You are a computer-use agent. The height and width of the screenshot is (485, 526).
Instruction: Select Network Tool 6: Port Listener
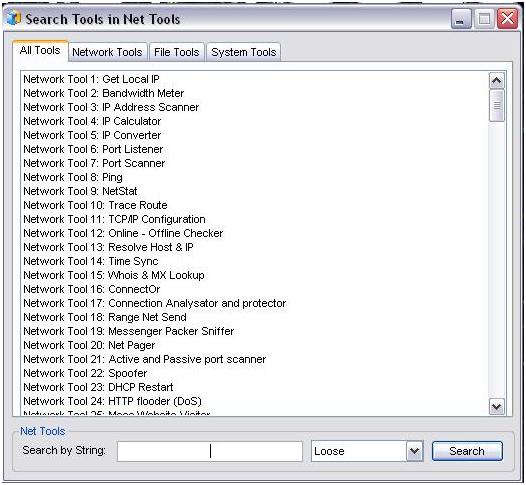click(x=93, y=149)
